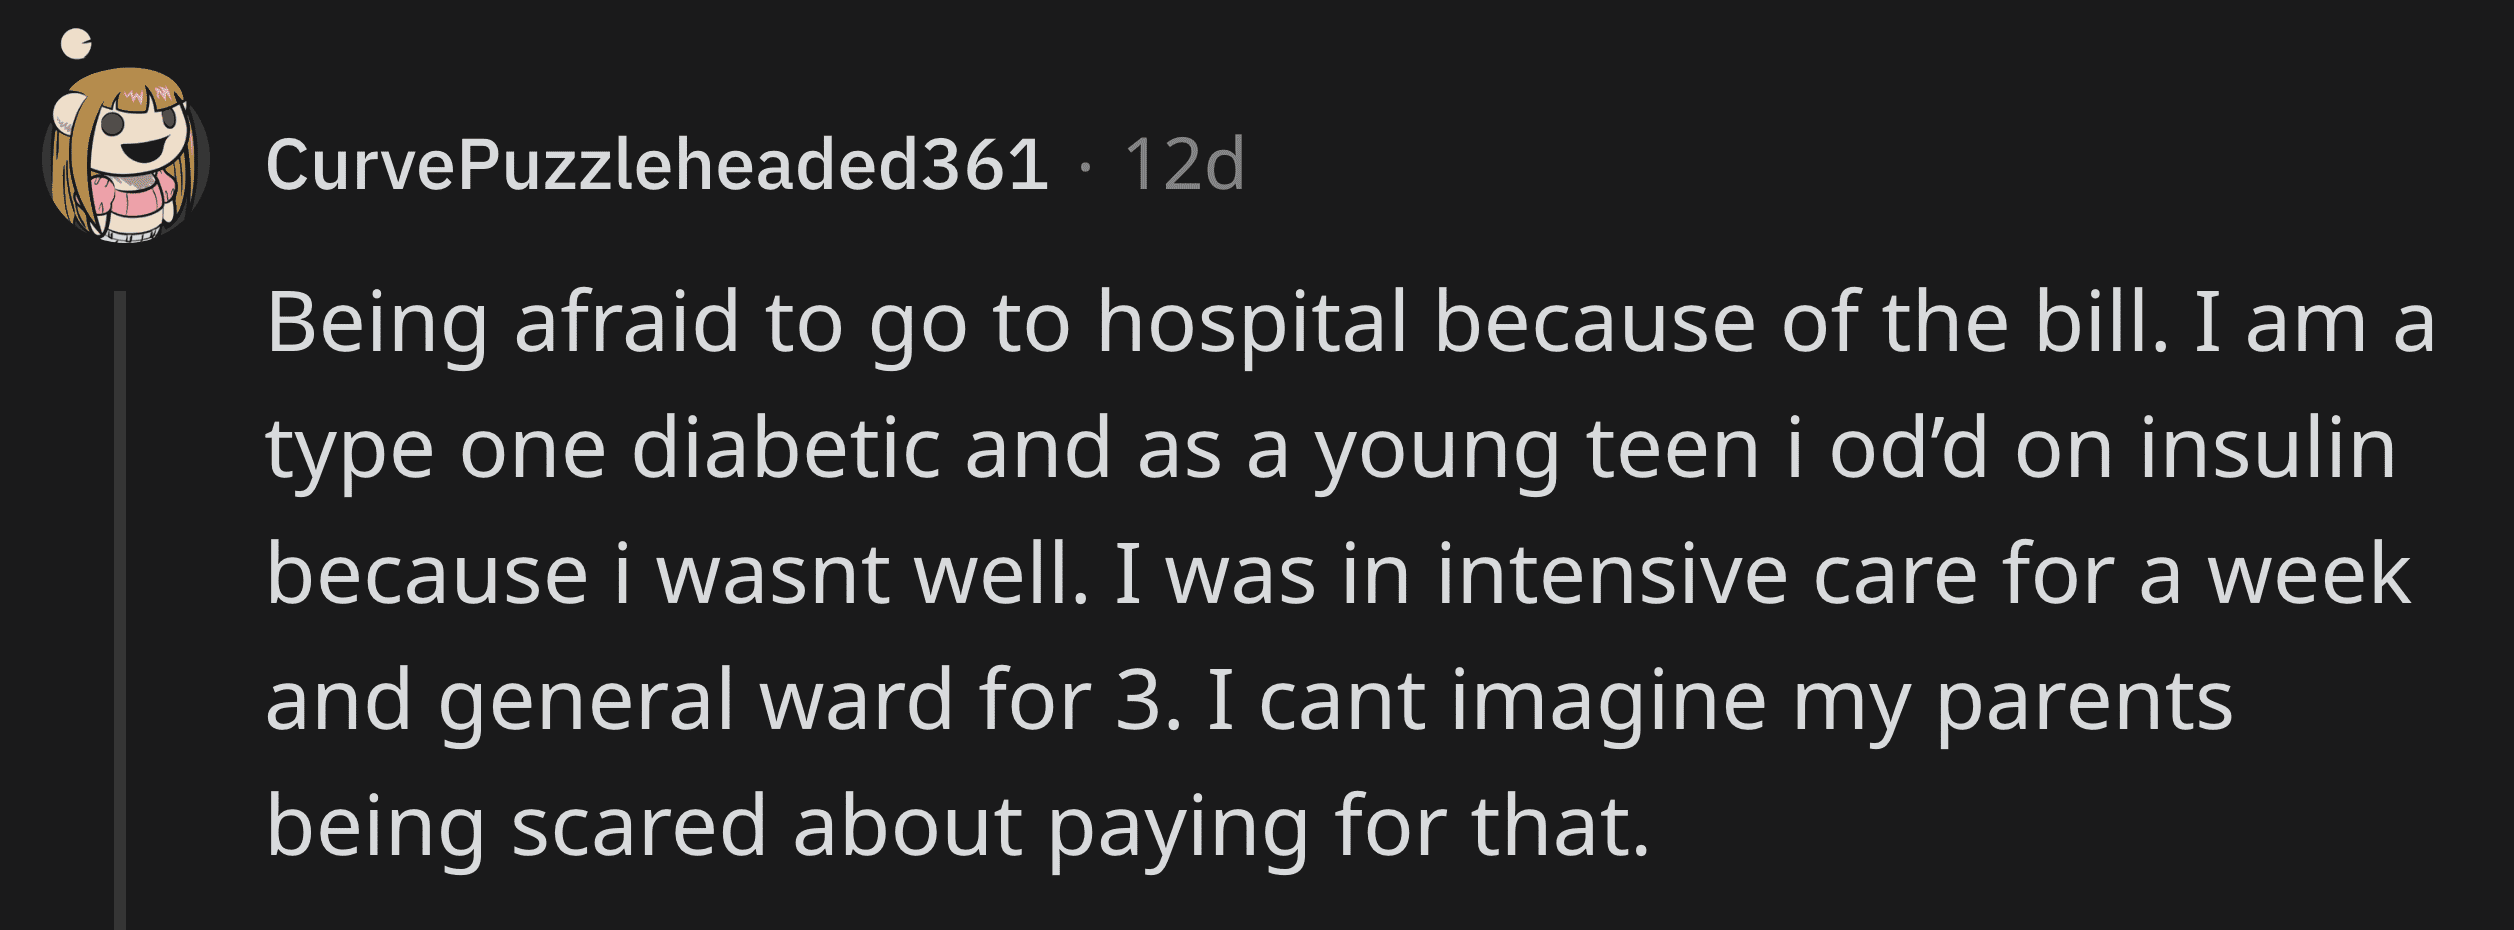The image size is (2514, 930).
Task: Click the word "scared" in last line
Action: tap(638, 828)
